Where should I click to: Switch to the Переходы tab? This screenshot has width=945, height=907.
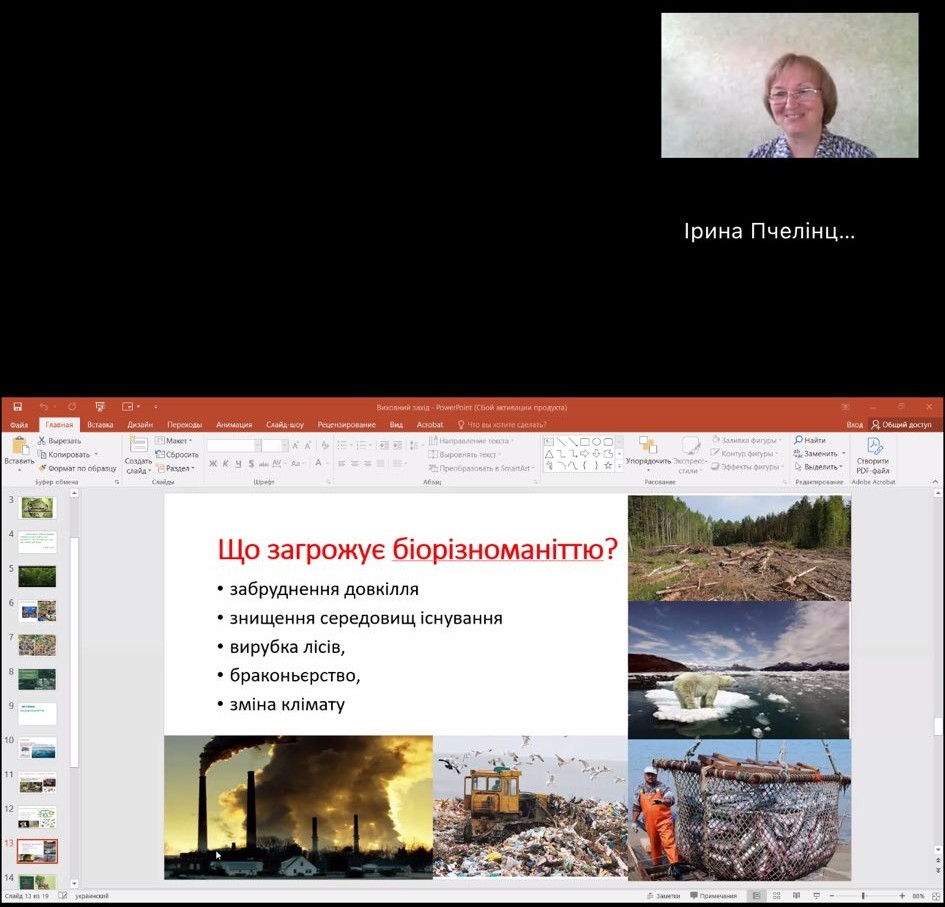click(x=184, y=424)
